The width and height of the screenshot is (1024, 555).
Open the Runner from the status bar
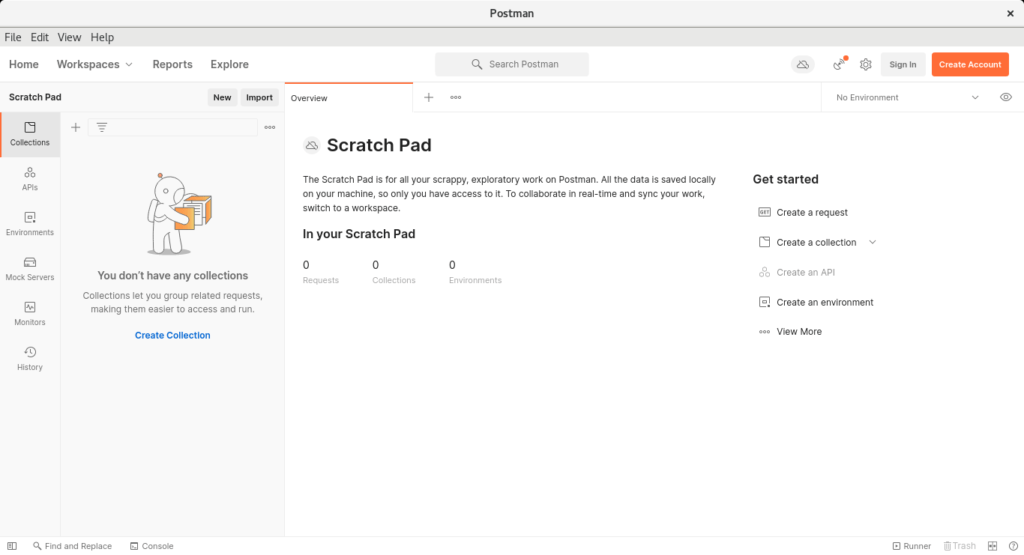pos(912,546)
